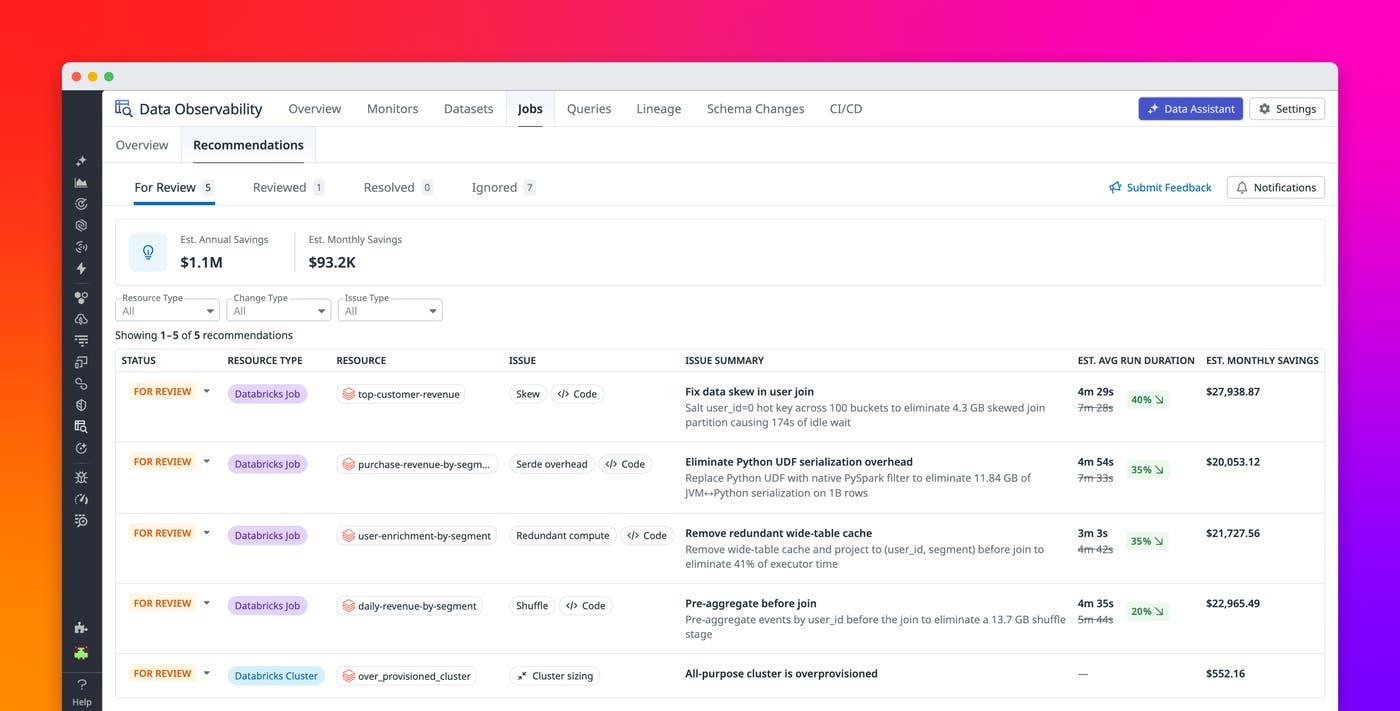Expand status dropdown for user-enrichment-by-segment row
Viewport: 1400px width, 711px height.
click(x=207, y=533)
